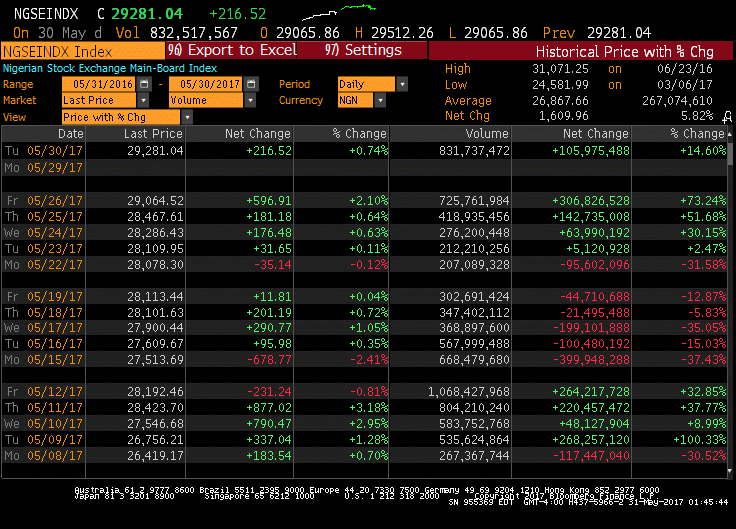Click the Net Chg value 1,609.96
736x529 pixels.
pyautogui.click(x=563, y=116)
